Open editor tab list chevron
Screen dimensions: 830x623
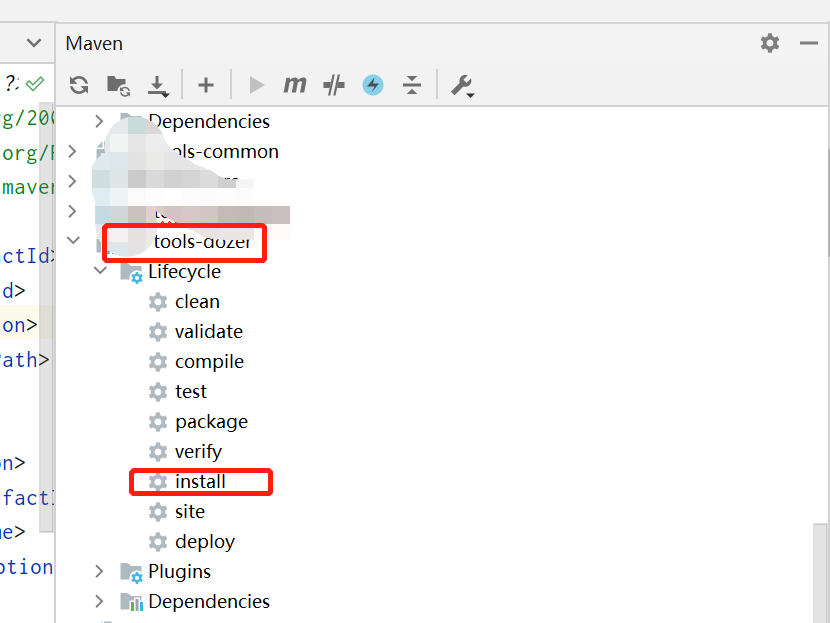[x=34, y=42]
